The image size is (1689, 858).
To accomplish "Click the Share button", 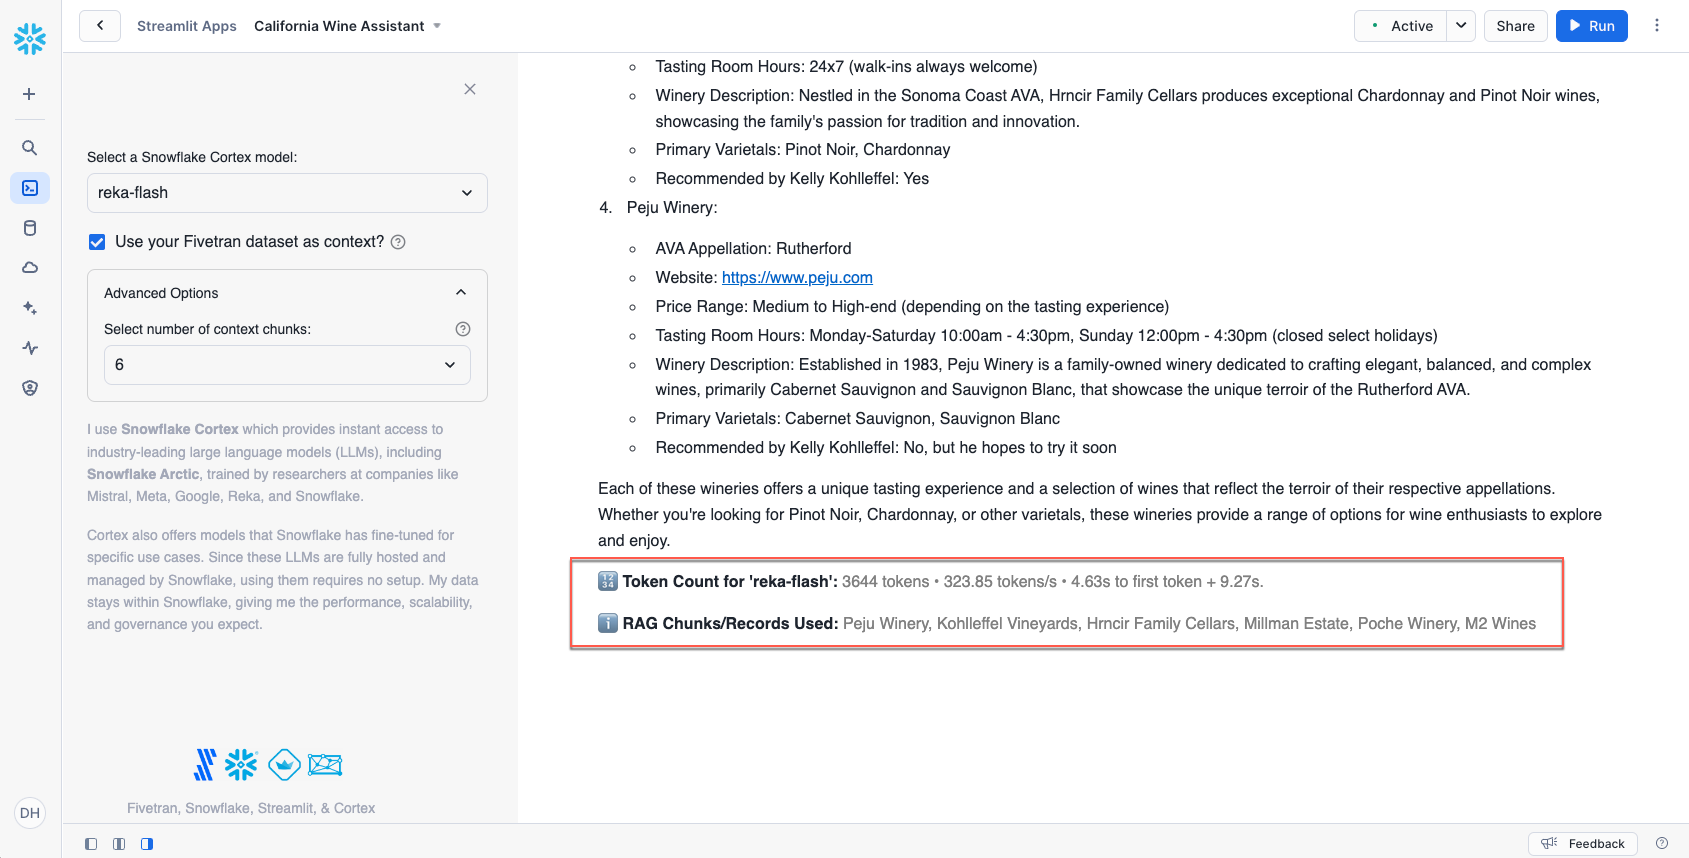I will pos(1515,26).
